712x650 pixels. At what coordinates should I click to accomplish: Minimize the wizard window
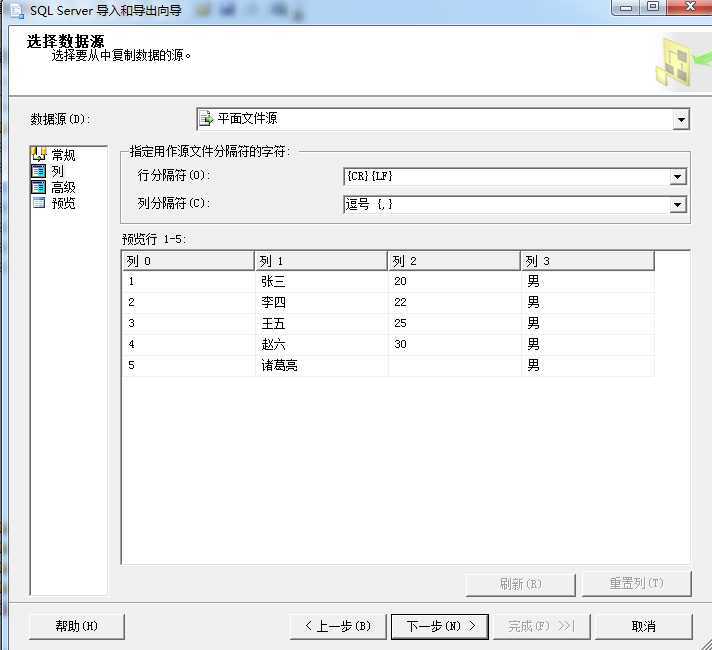point(626,7)
